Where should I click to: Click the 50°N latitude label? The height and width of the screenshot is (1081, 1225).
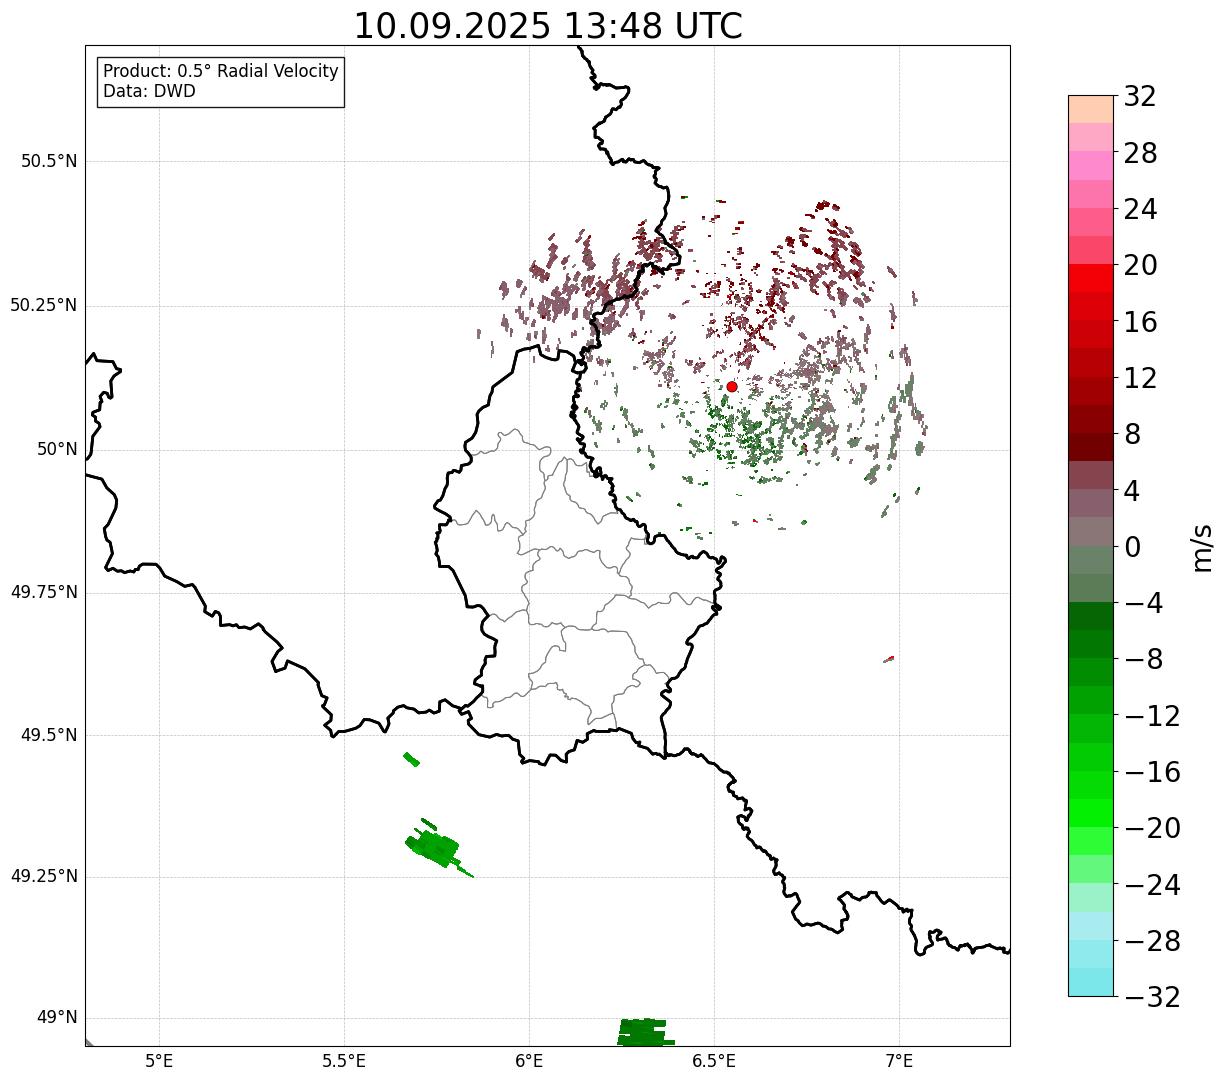pos(57,449)
